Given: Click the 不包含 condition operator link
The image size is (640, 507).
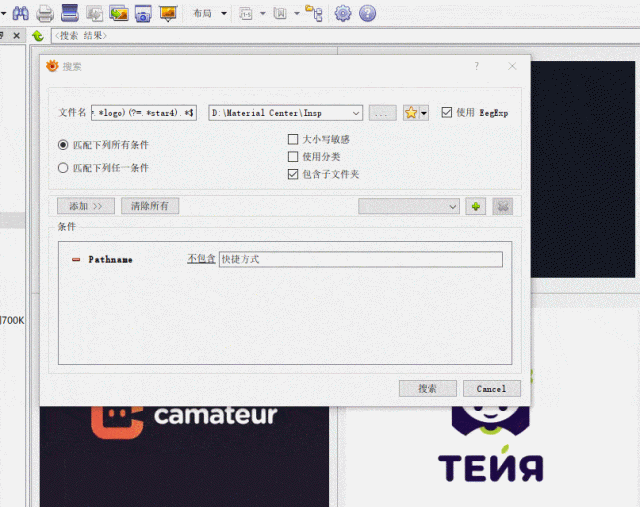Looking at the screenshot, I should coord(201,259).
